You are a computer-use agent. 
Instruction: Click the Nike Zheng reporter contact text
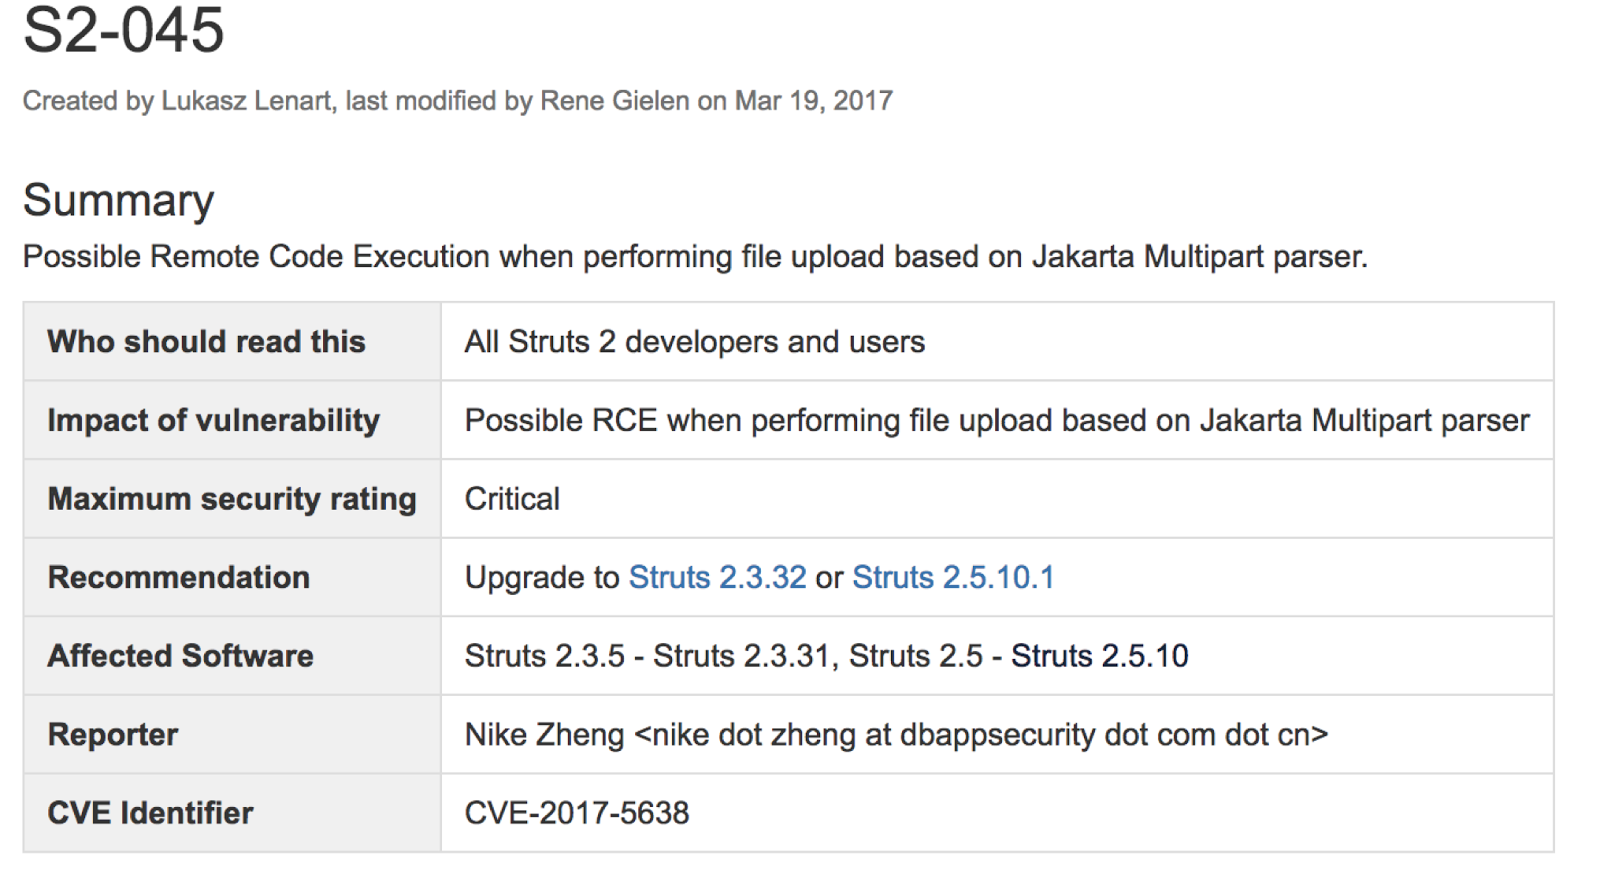(895, 735)
